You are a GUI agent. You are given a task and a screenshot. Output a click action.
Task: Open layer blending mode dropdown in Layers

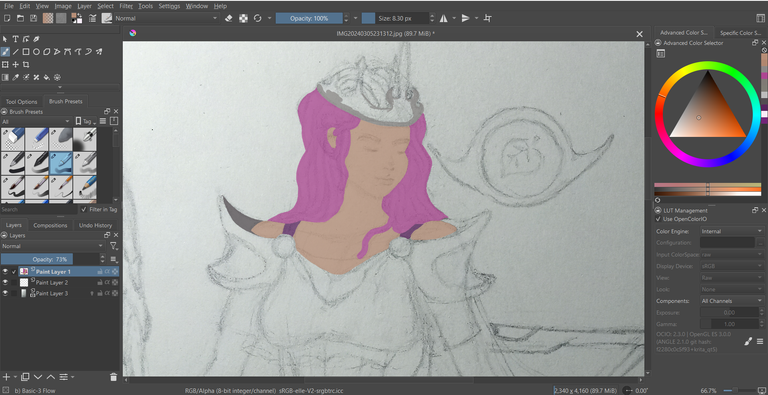tap(53, 246)
